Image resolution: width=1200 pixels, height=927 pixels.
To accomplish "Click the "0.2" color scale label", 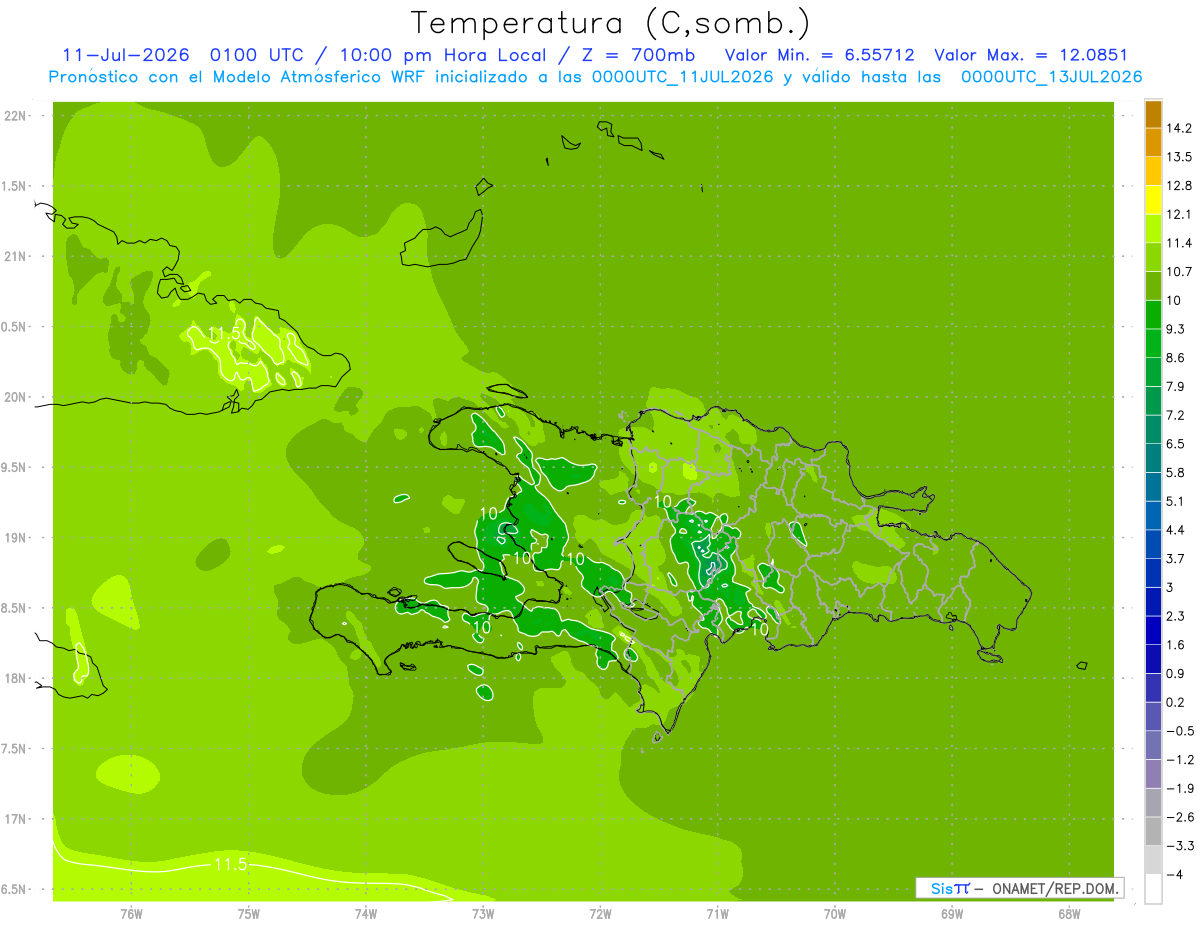I will click(1175, 702).
